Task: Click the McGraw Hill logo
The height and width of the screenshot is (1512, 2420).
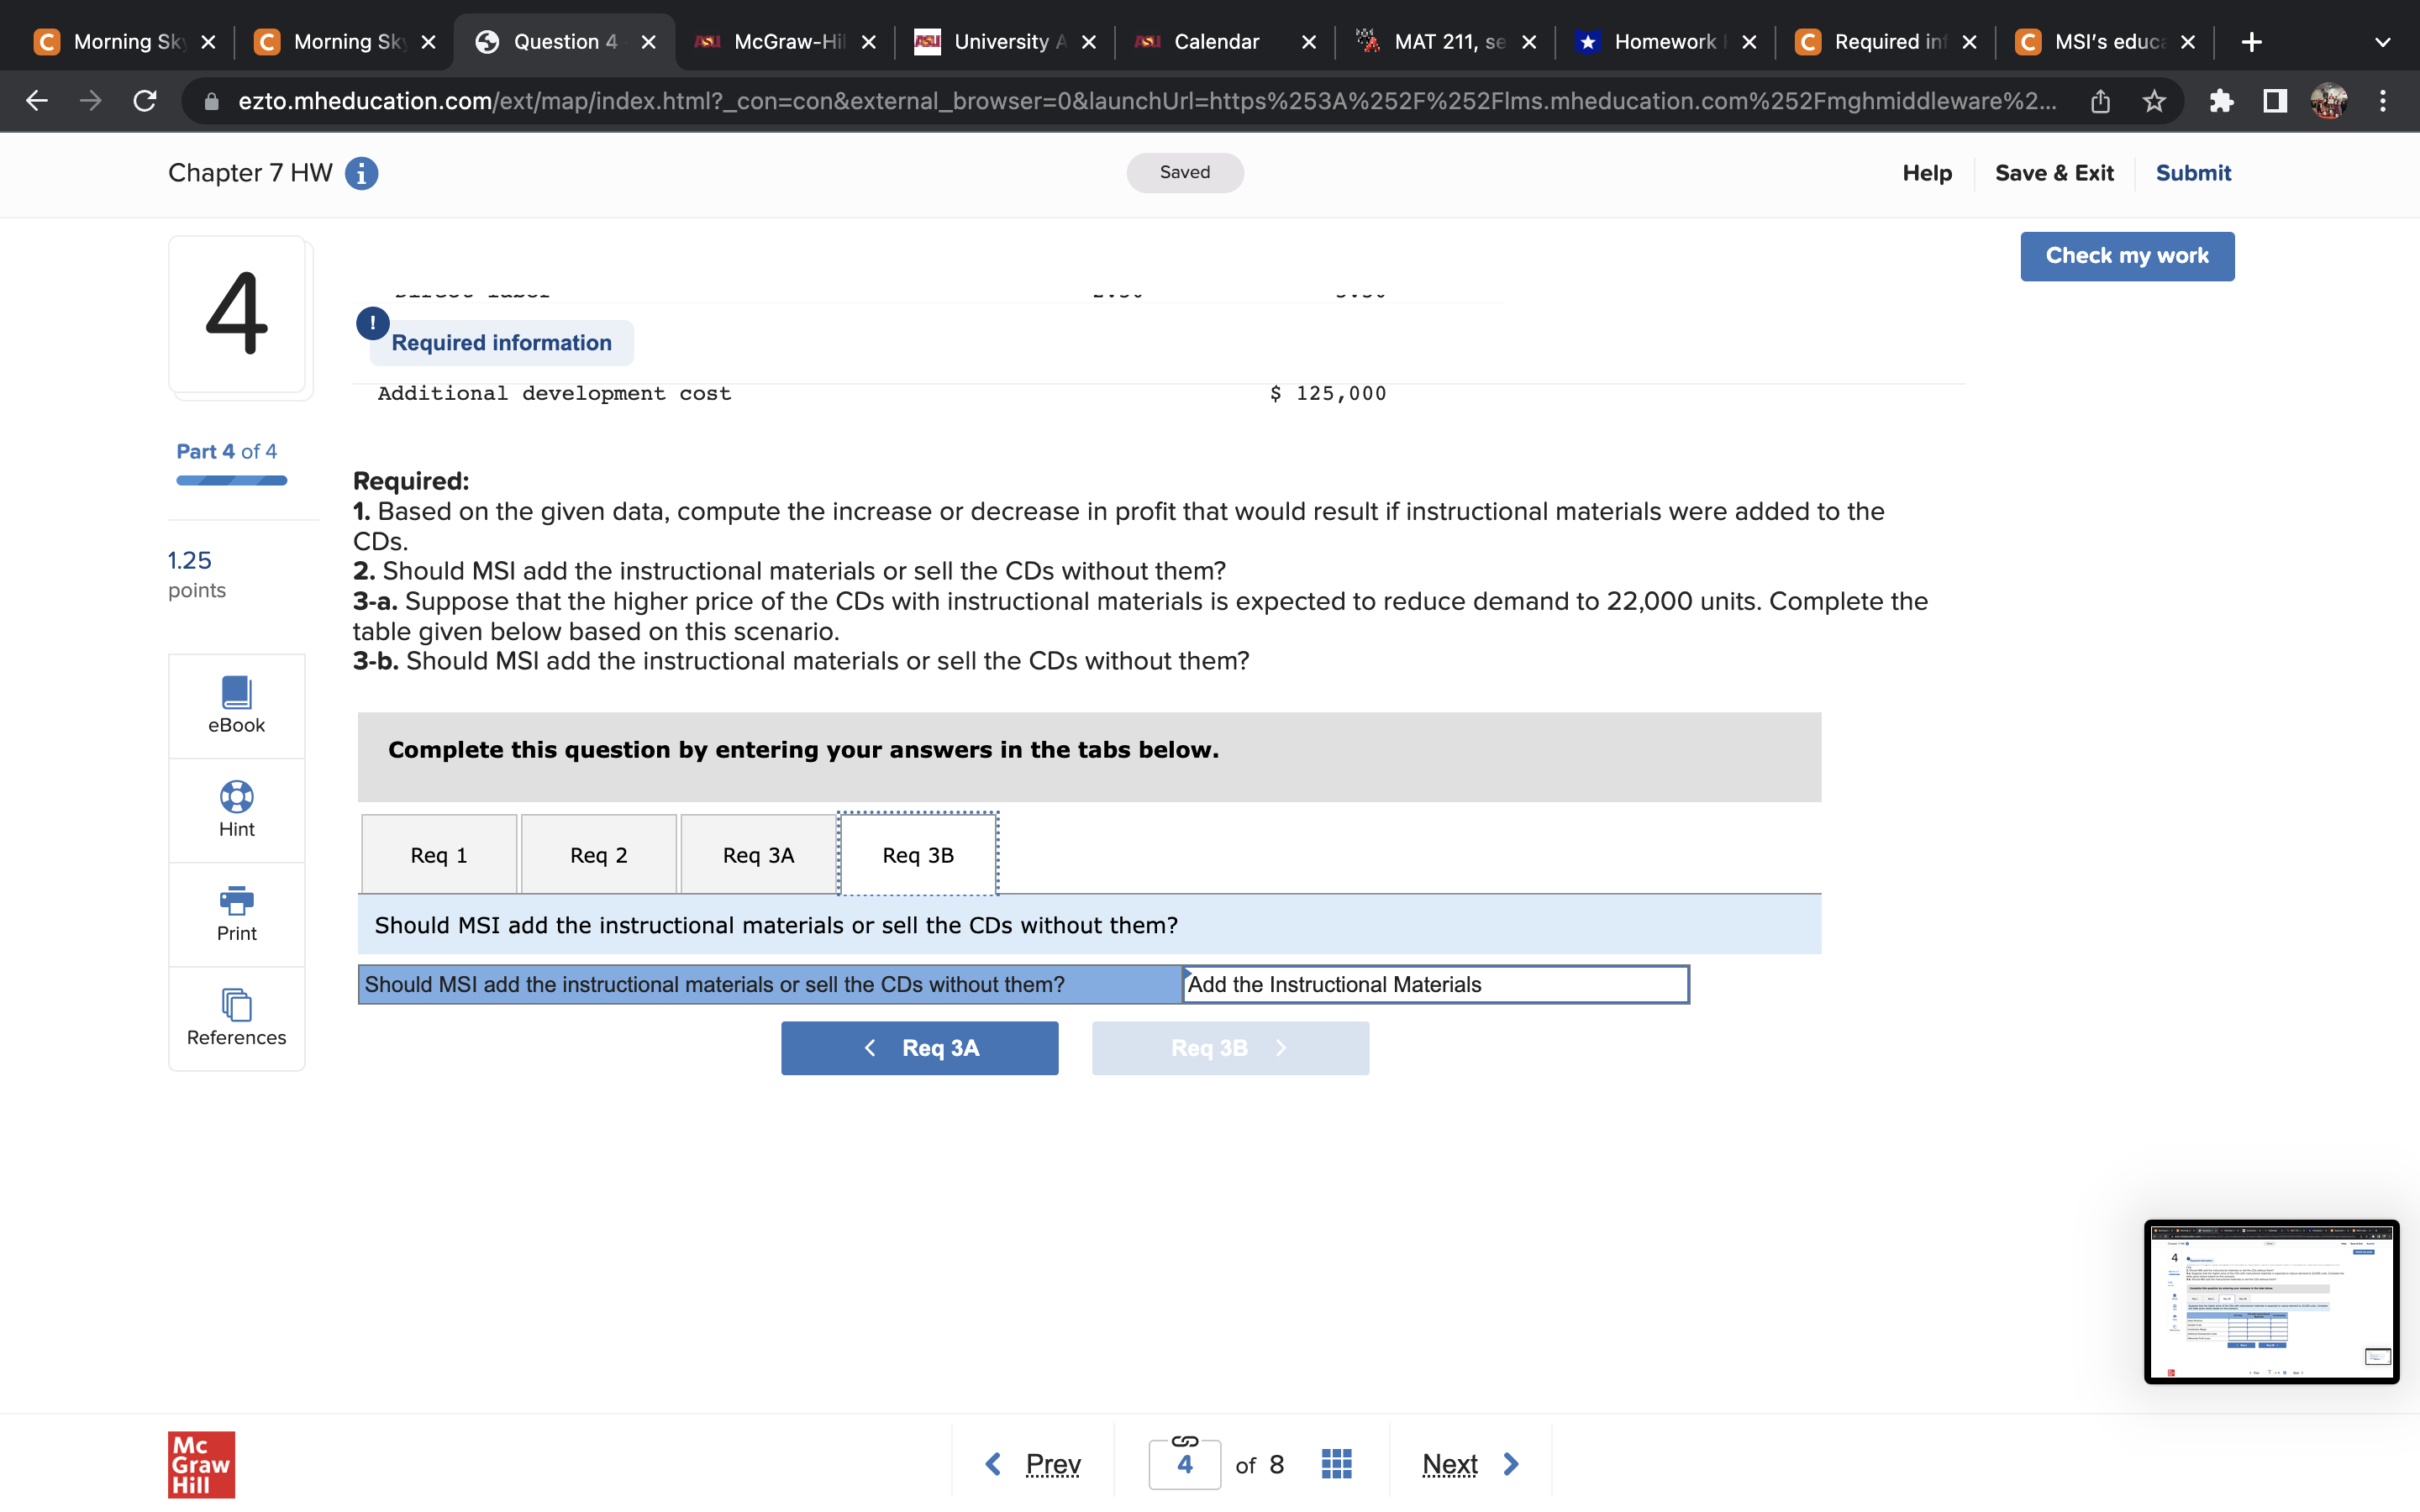Action: [x=200, y=1464]
